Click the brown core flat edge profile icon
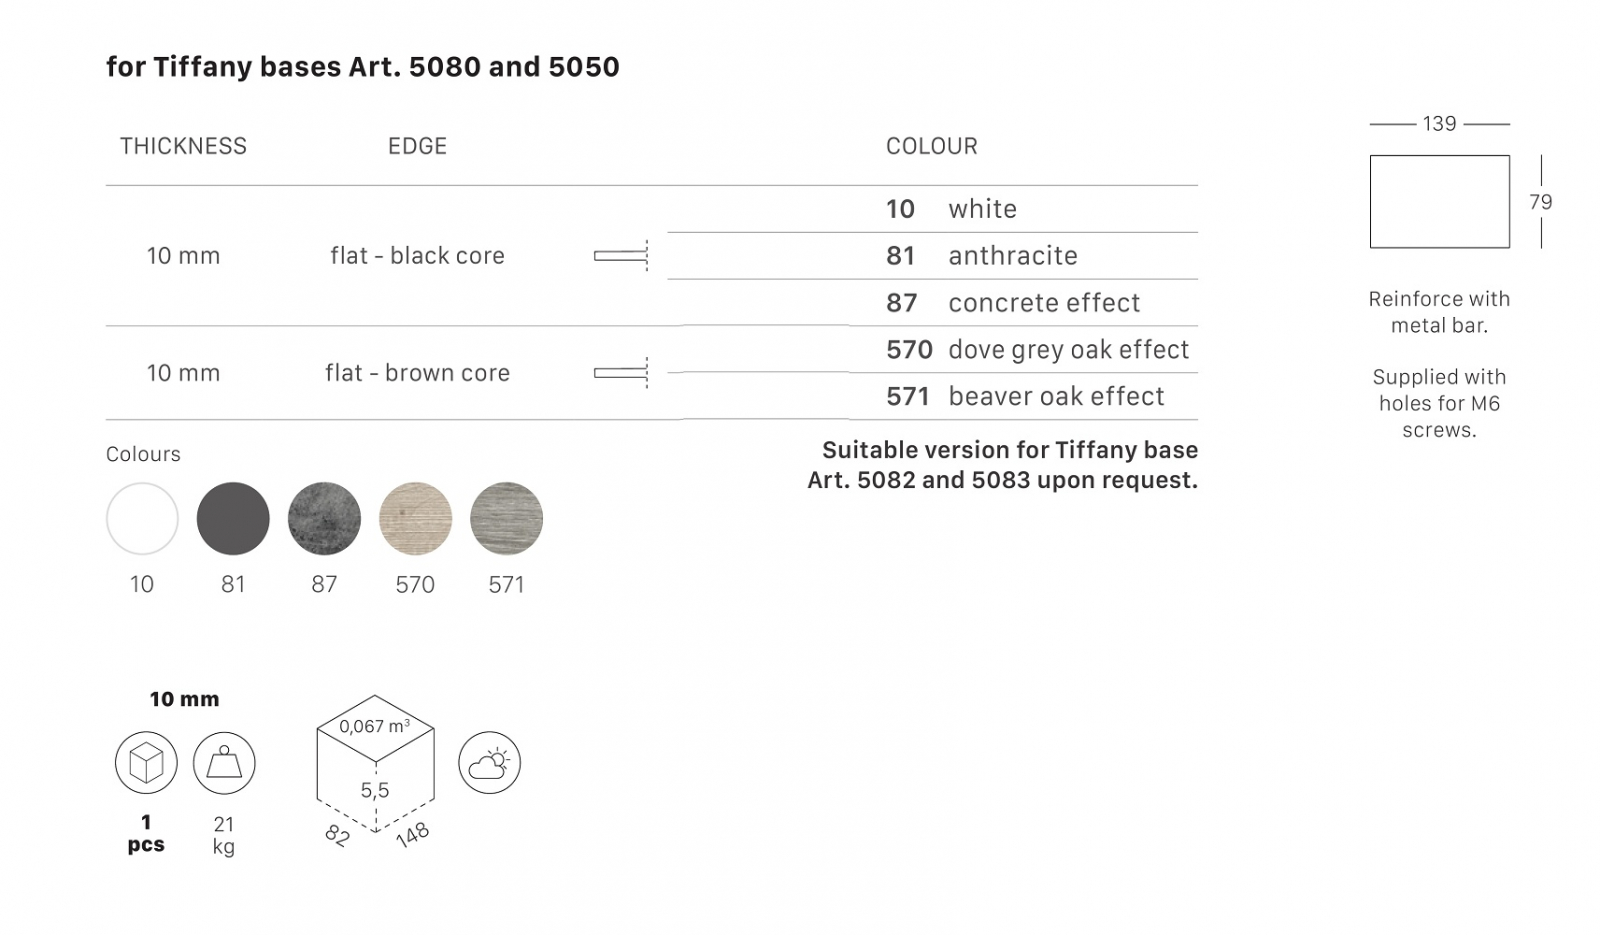Viewport: 1600px width, 935px height. pos(622,373)
